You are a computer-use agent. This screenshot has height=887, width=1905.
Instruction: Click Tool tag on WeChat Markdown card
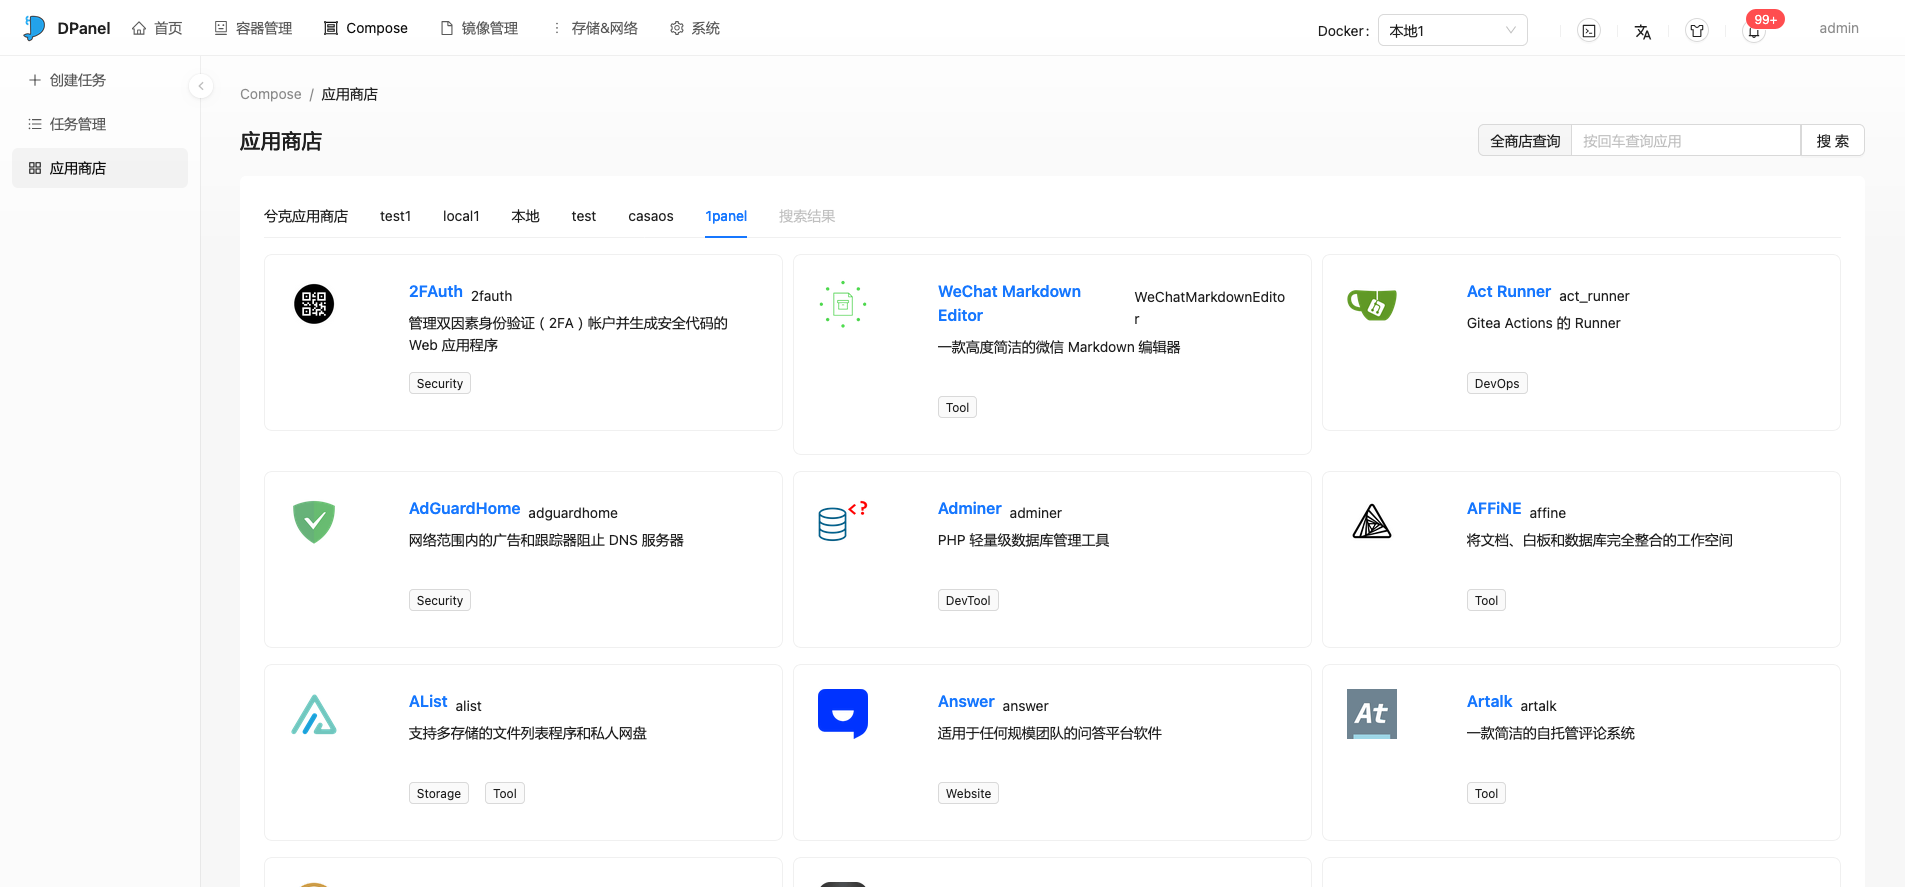click(x=957, y=407)
